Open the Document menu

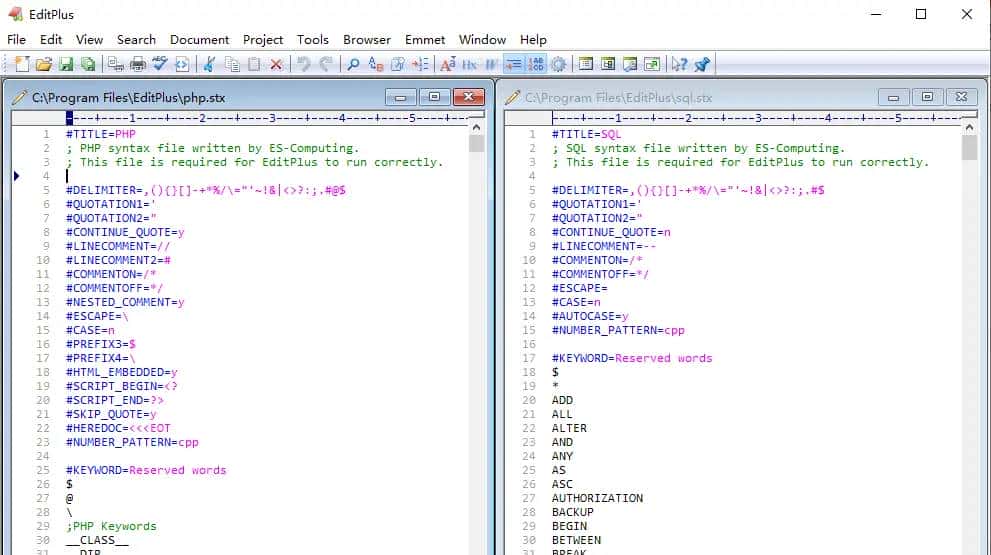pyautogui.click(x=199, y=39)
